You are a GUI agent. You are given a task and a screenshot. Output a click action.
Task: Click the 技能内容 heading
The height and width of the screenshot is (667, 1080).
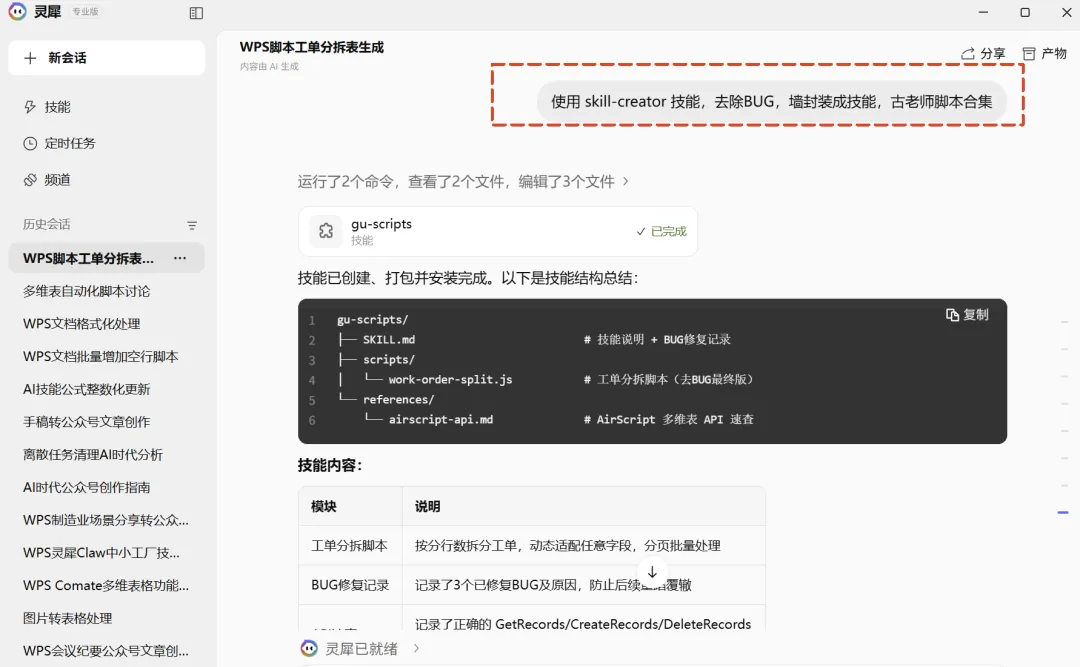click(x=330, y=466)
